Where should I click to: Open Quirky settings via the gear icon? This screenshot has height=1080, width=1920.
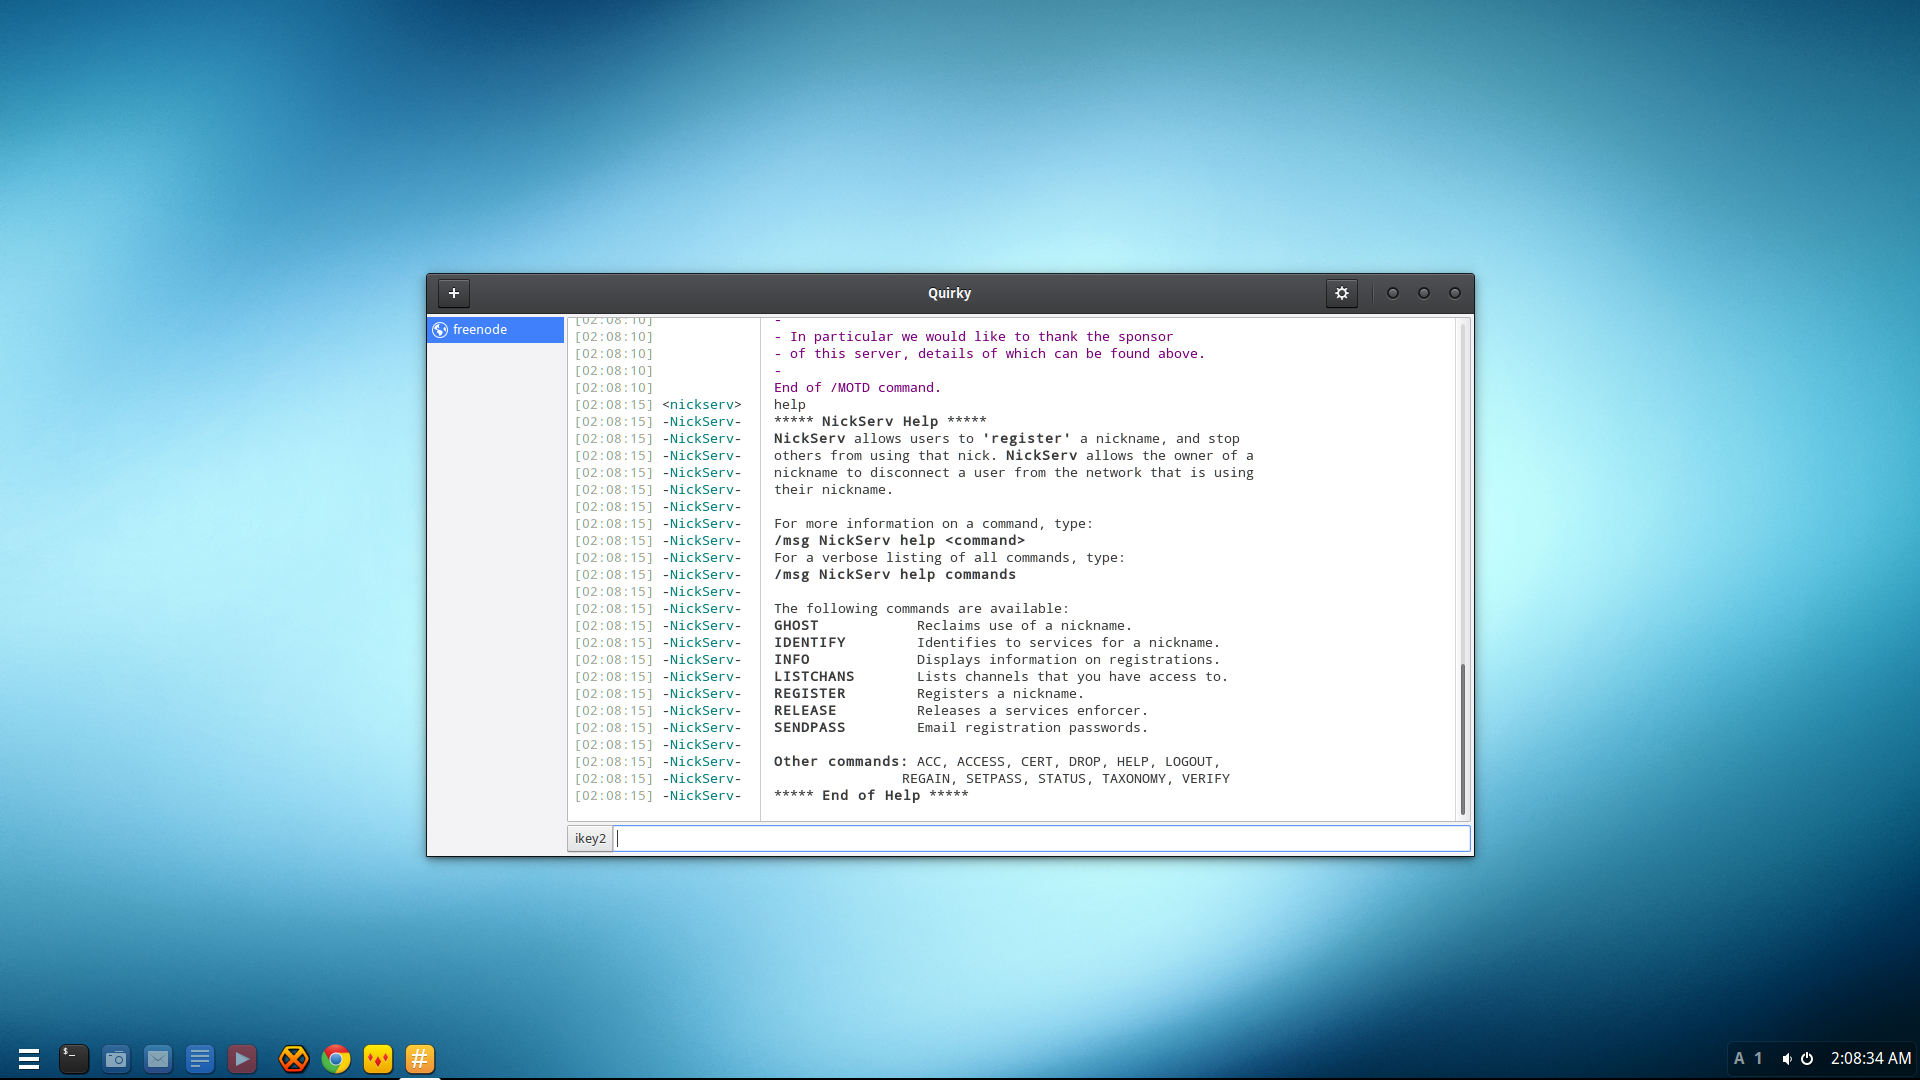click(1342, 293)
